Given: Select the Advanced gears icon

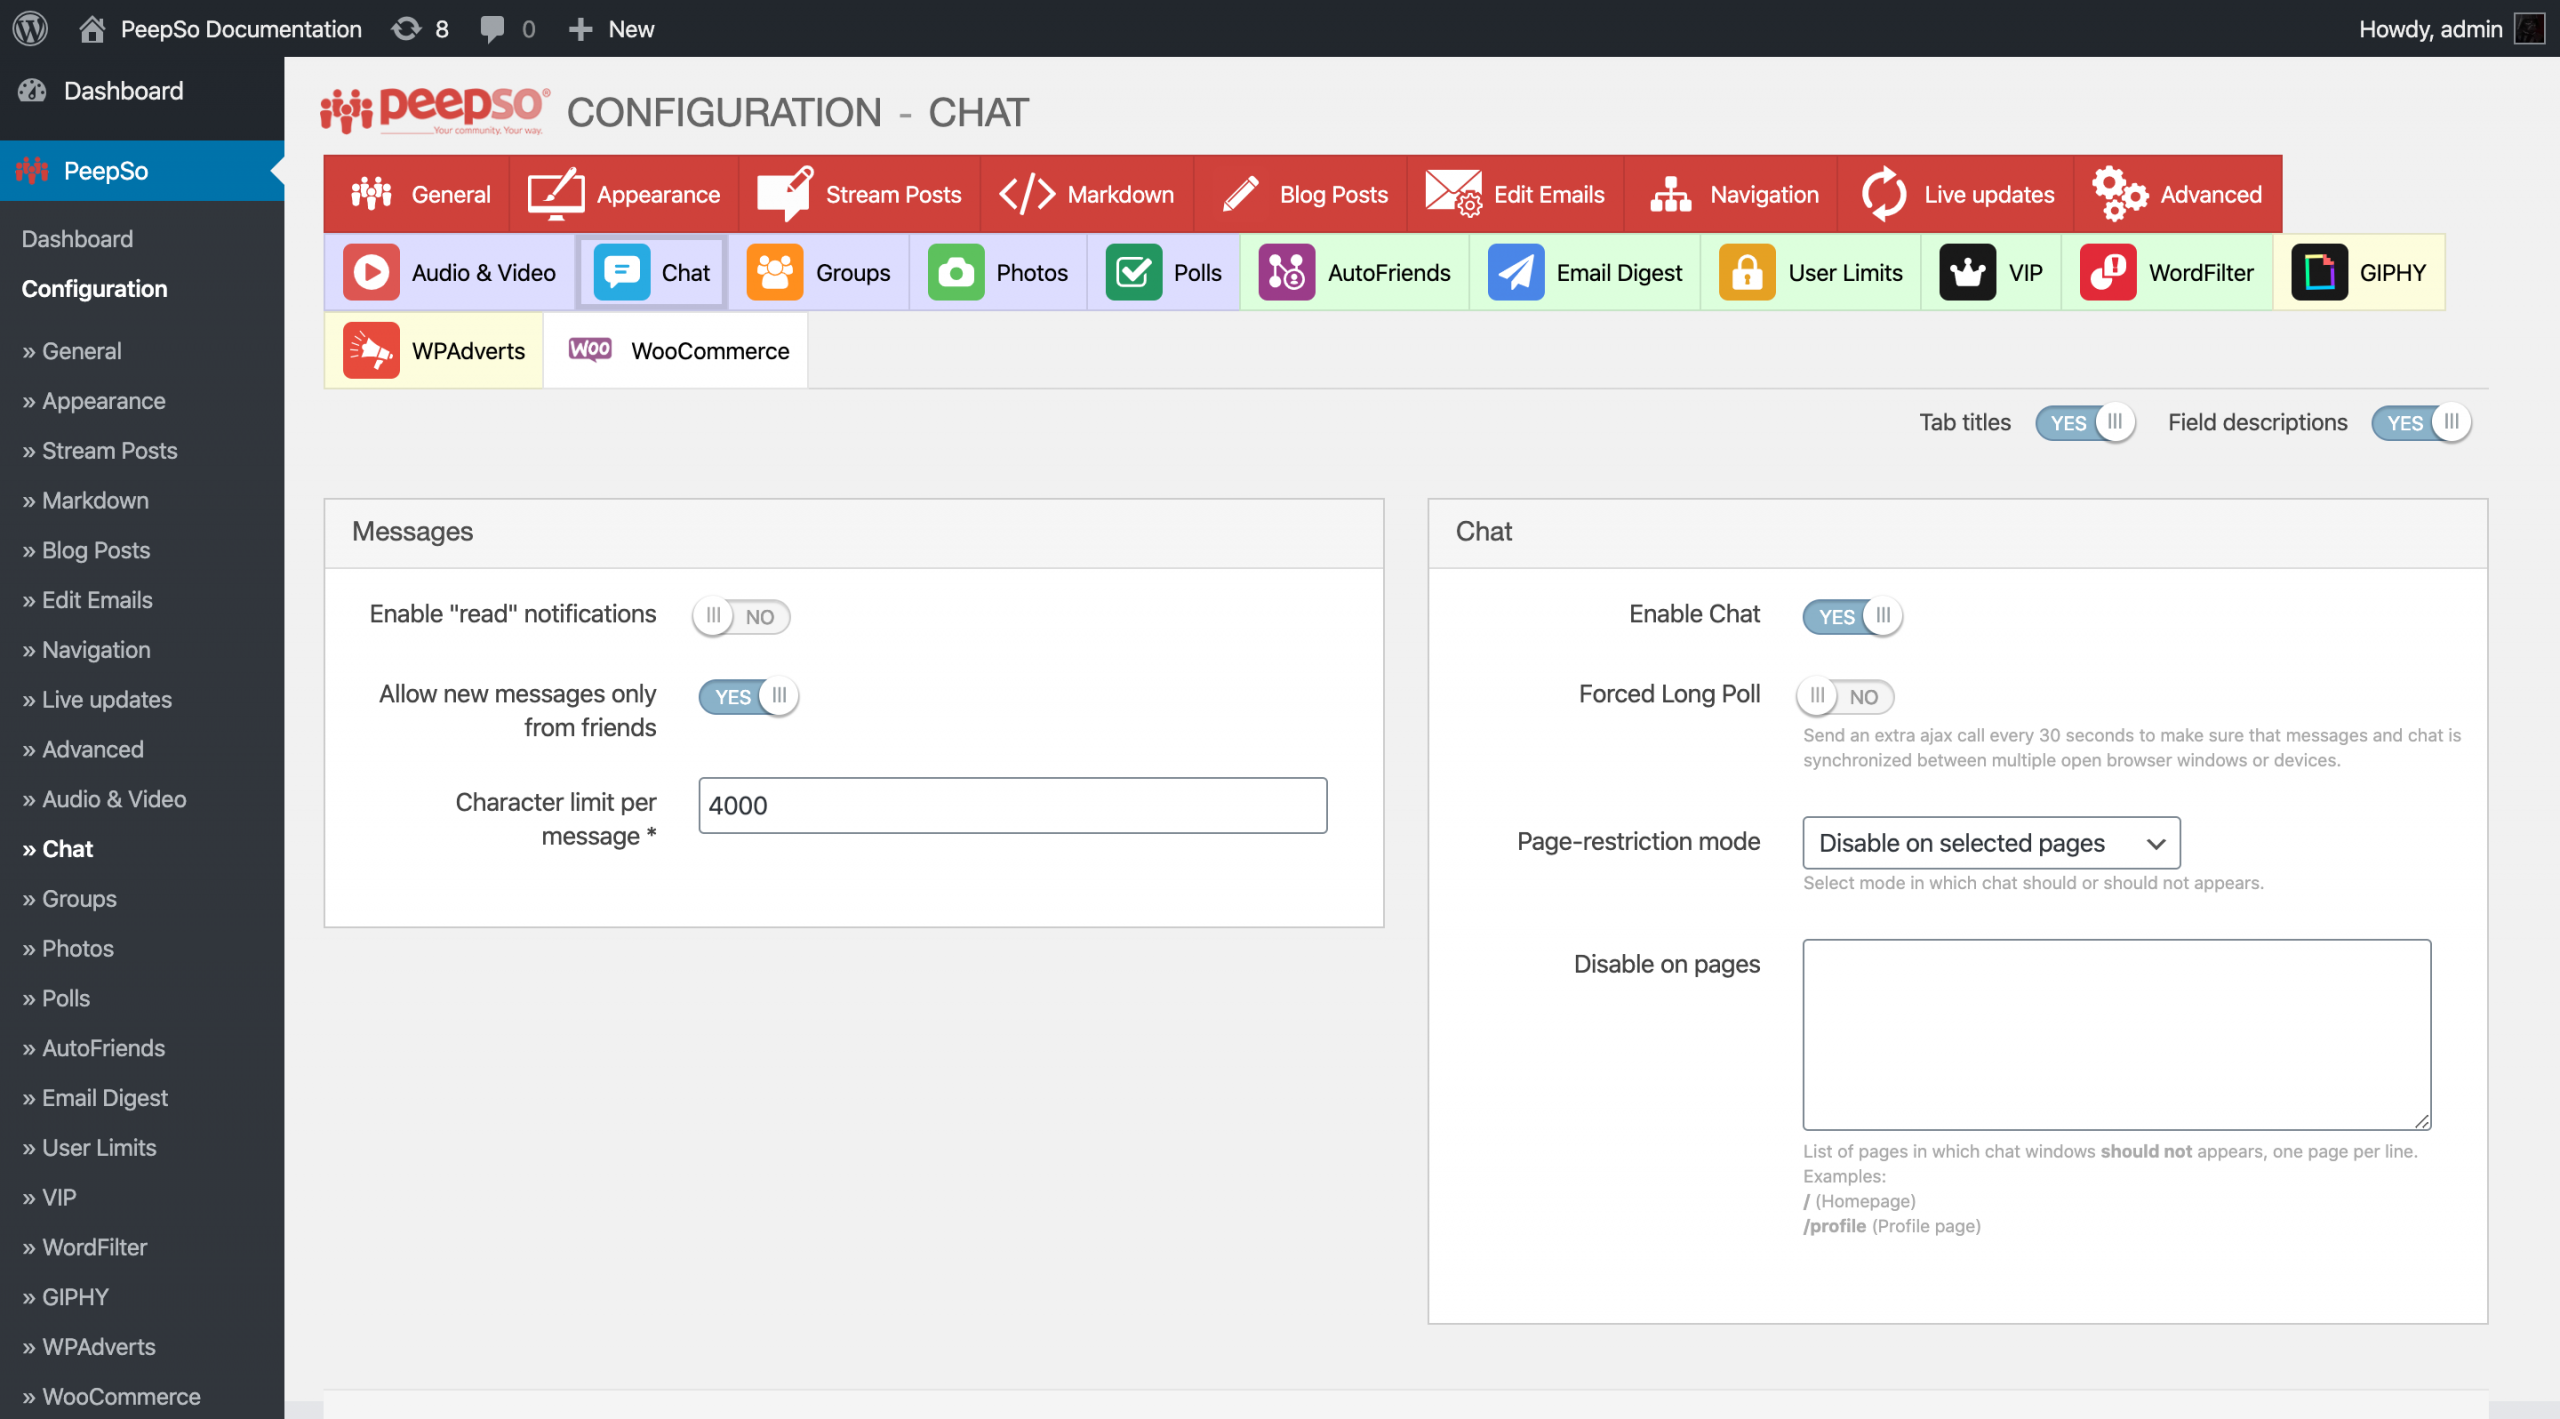Looking at the screenshot, I should (2119, 194).
